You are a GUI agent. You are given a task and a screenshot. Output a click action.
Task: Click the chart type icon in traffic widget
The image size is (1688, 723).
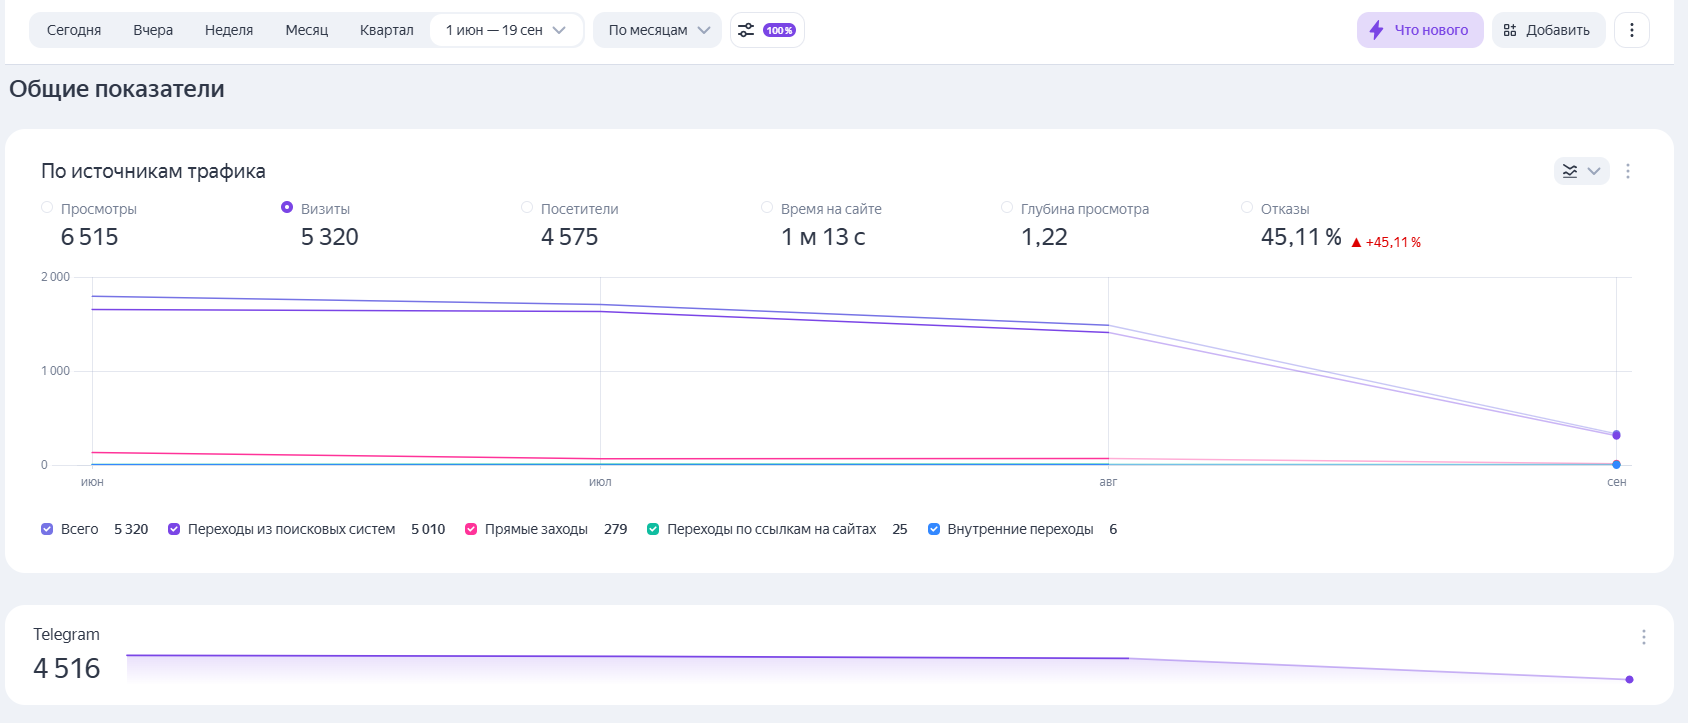1570,171
